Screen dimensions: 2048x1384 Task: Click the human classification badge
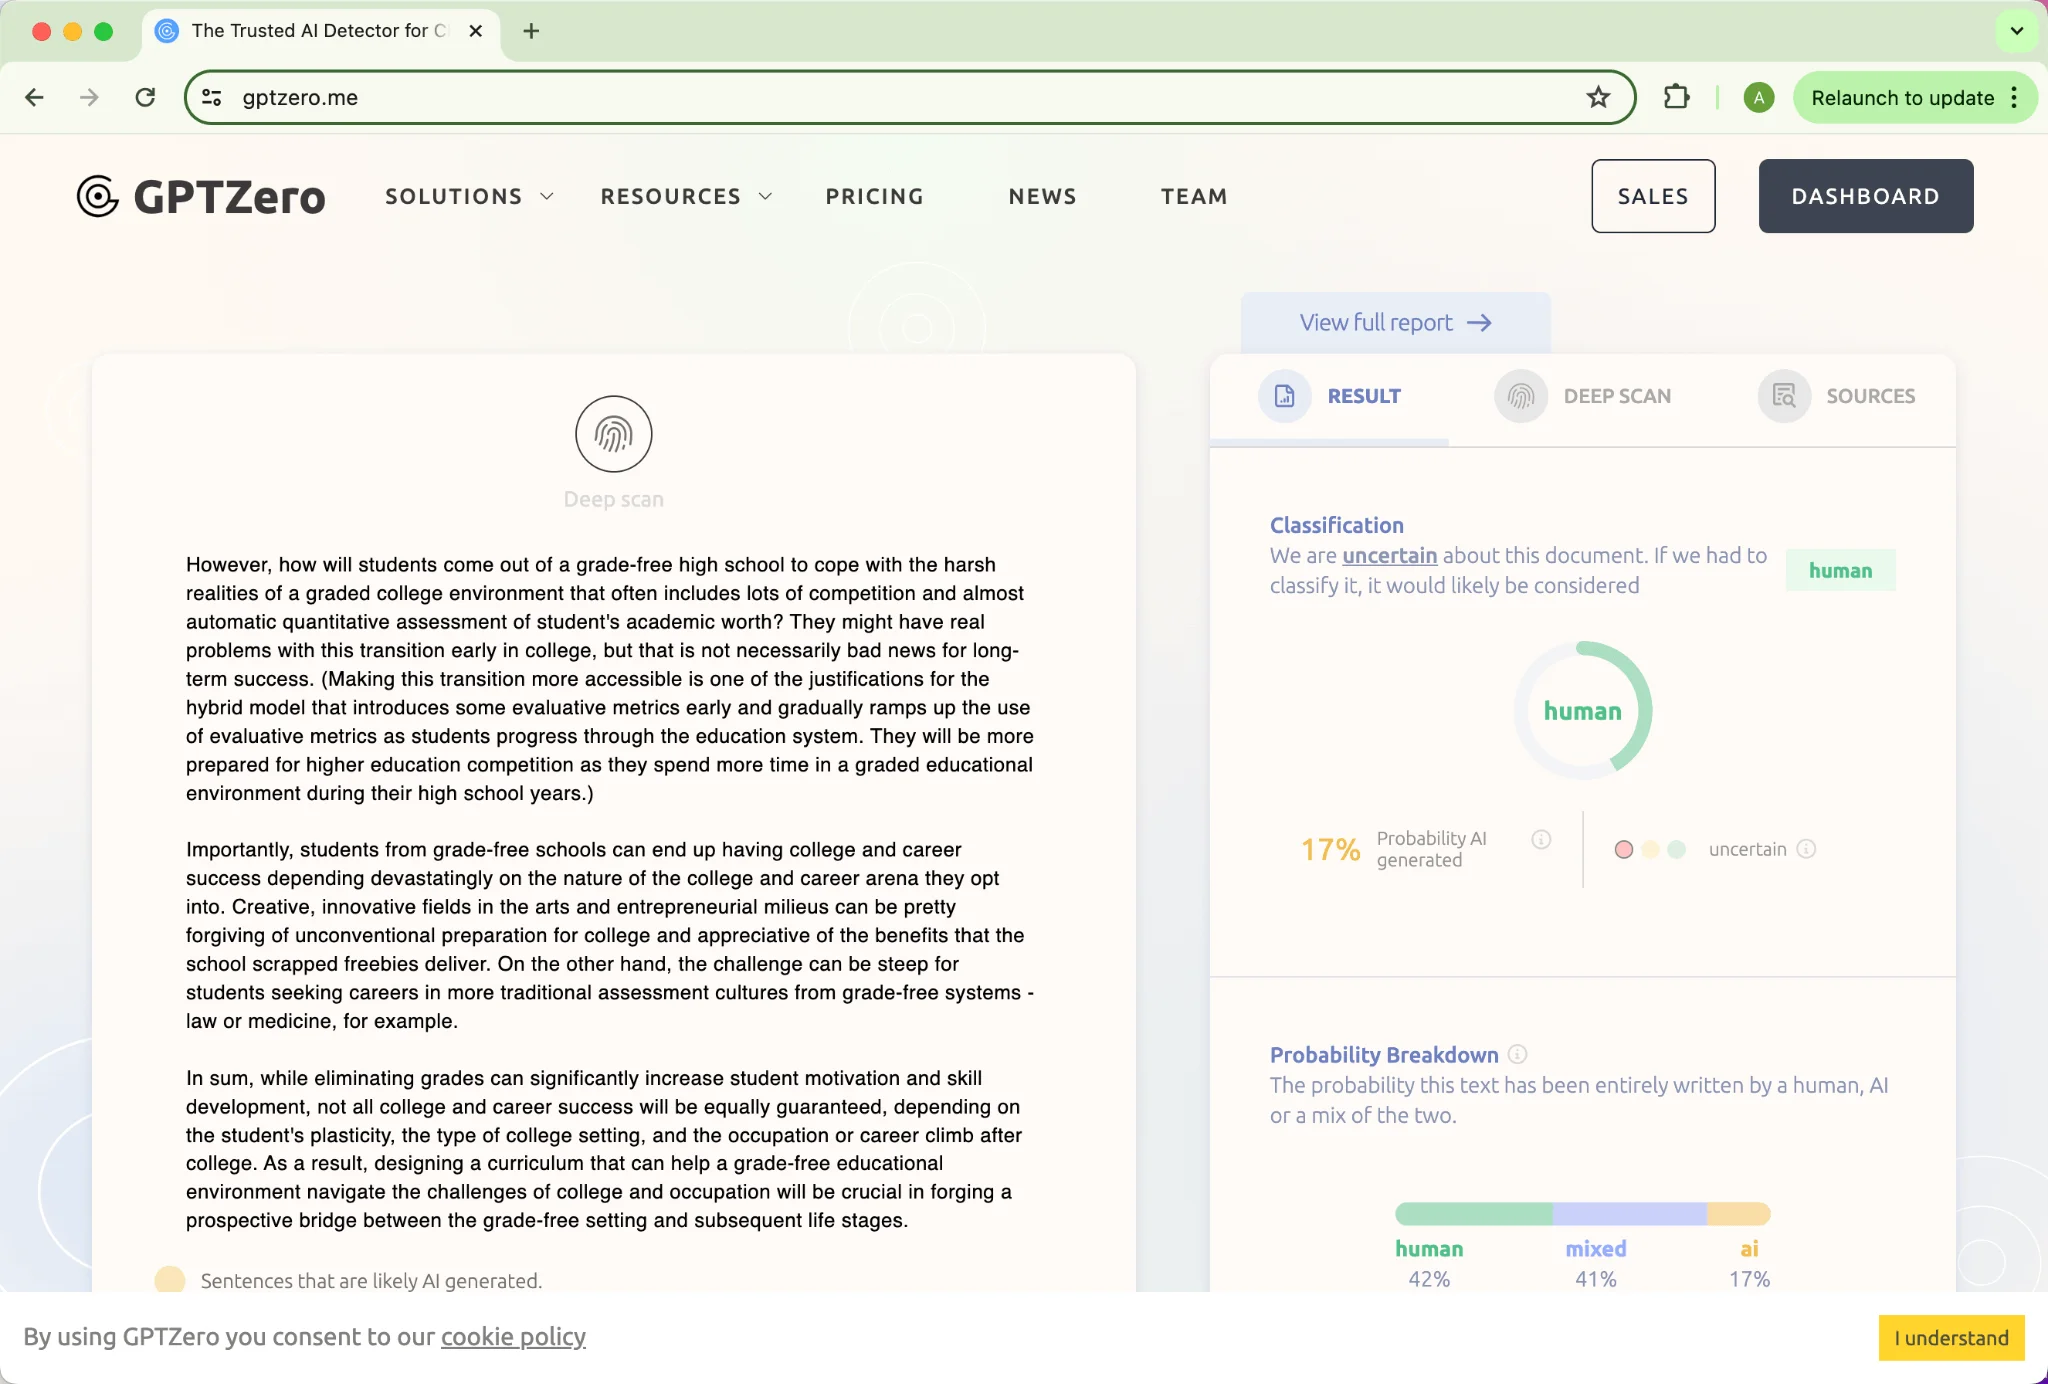[1840, 570]
